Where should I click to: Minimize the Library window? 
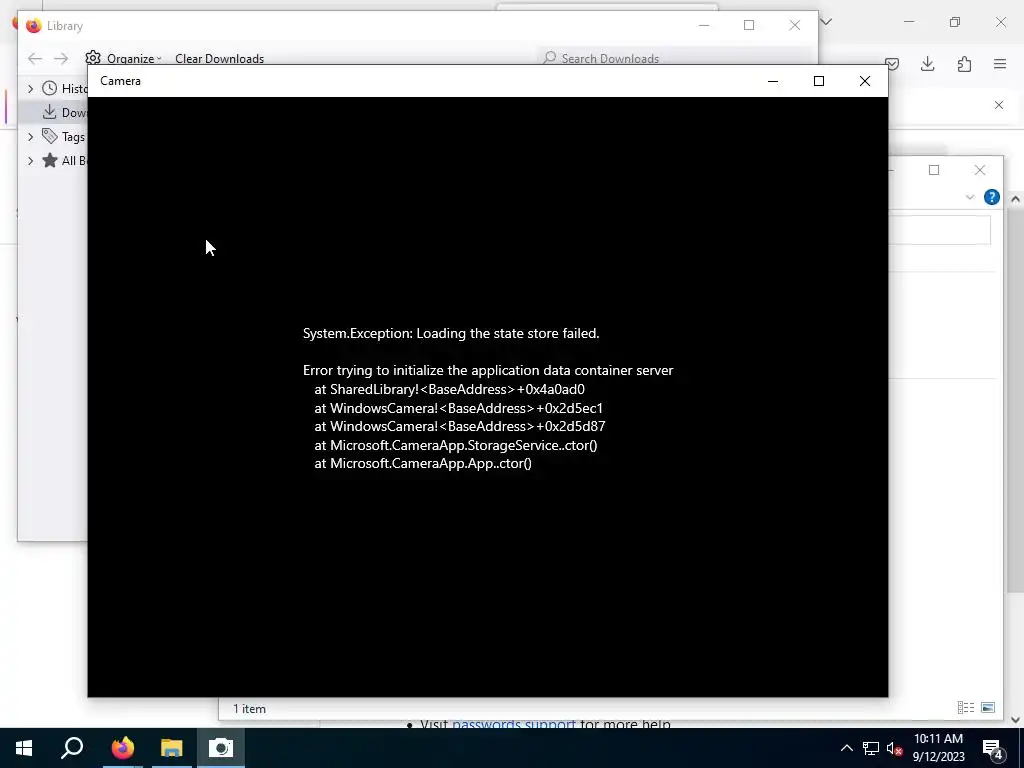704,25
